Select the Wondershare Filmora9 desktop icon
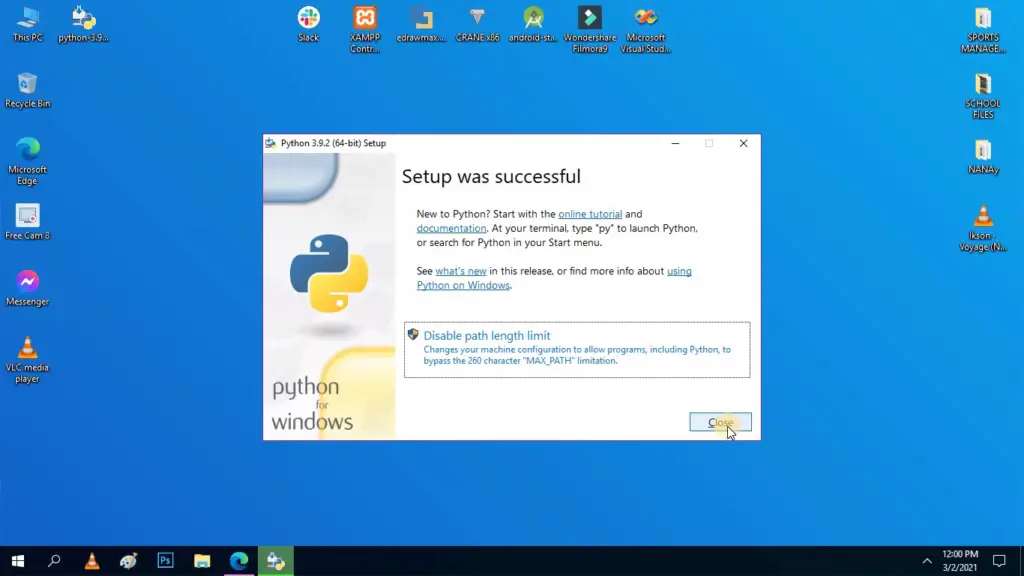 (590, 29)
